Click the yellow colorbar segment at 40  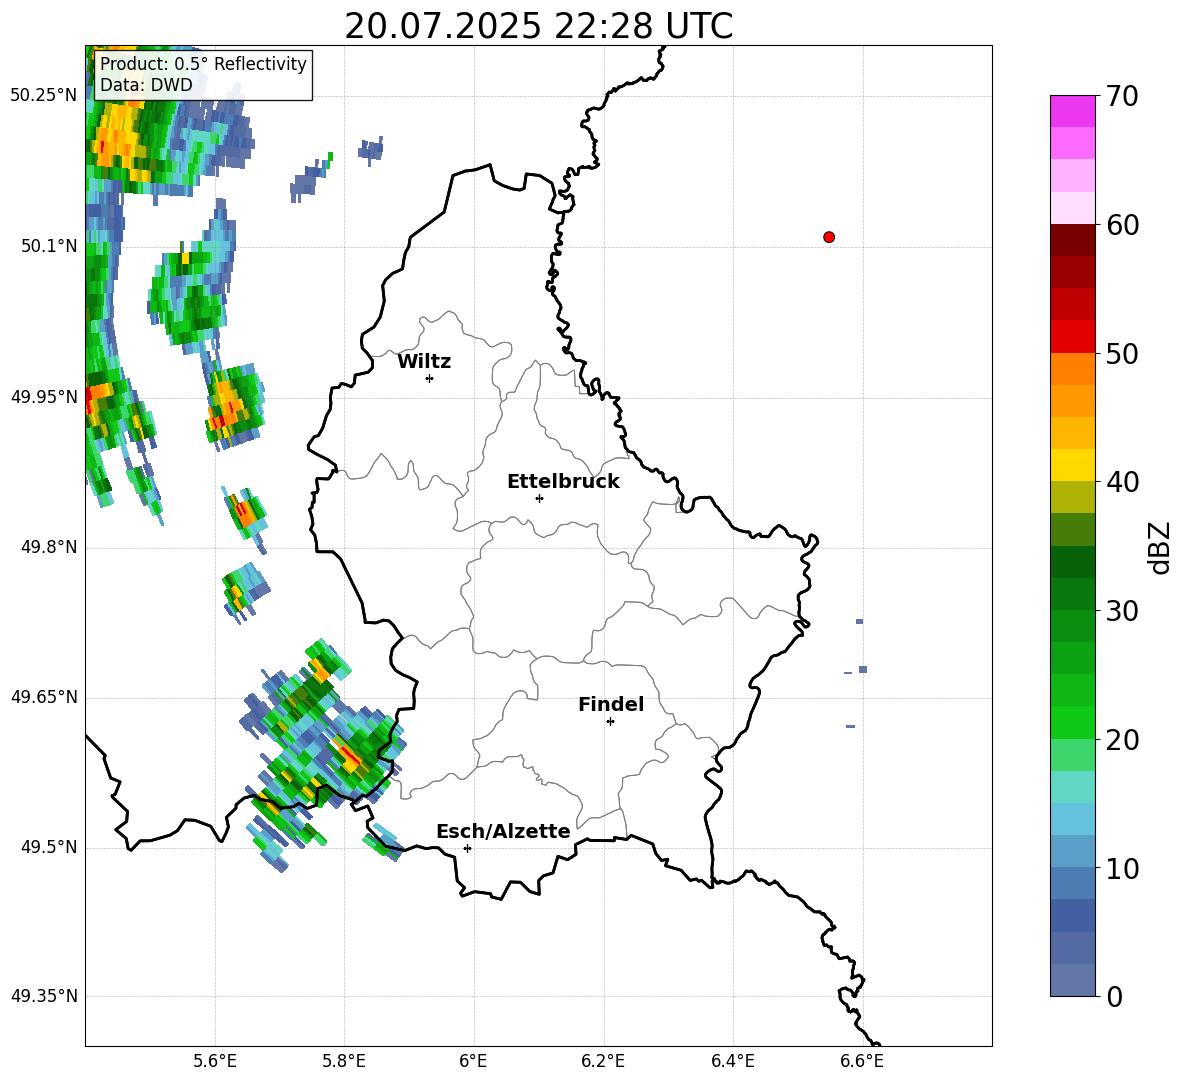pos(1073,465)
